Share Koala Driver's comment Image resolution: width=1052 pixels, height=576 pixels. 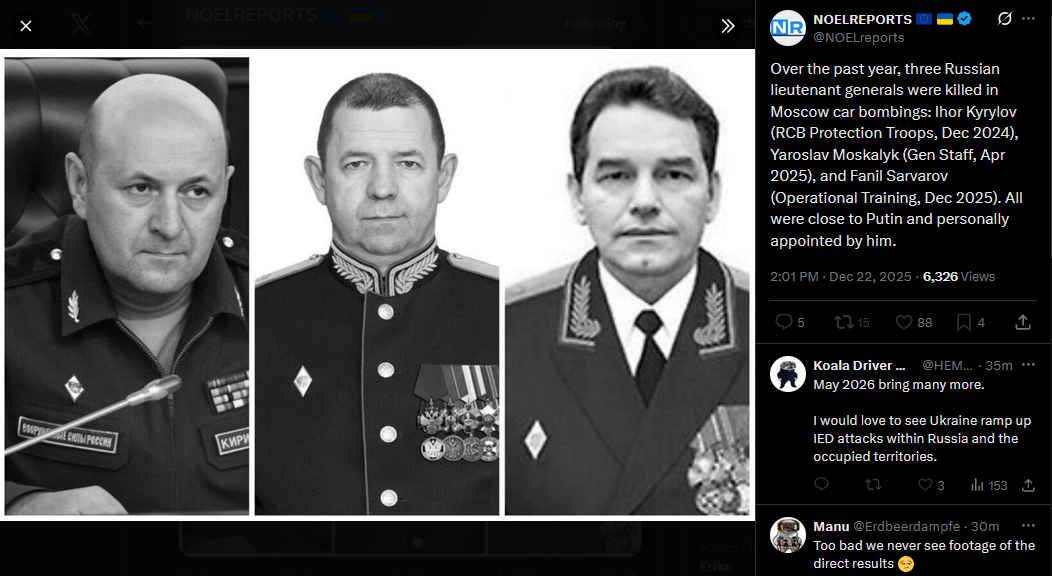coord(1029,485)
